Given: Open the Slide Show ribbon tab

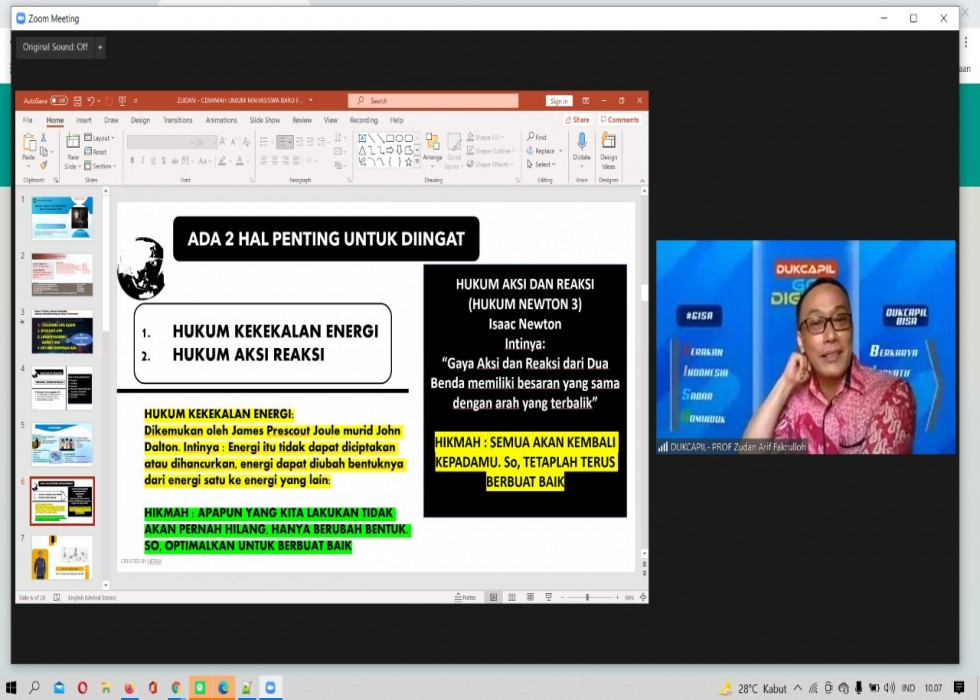Looking at the screenshot, I should coord(265,120).
